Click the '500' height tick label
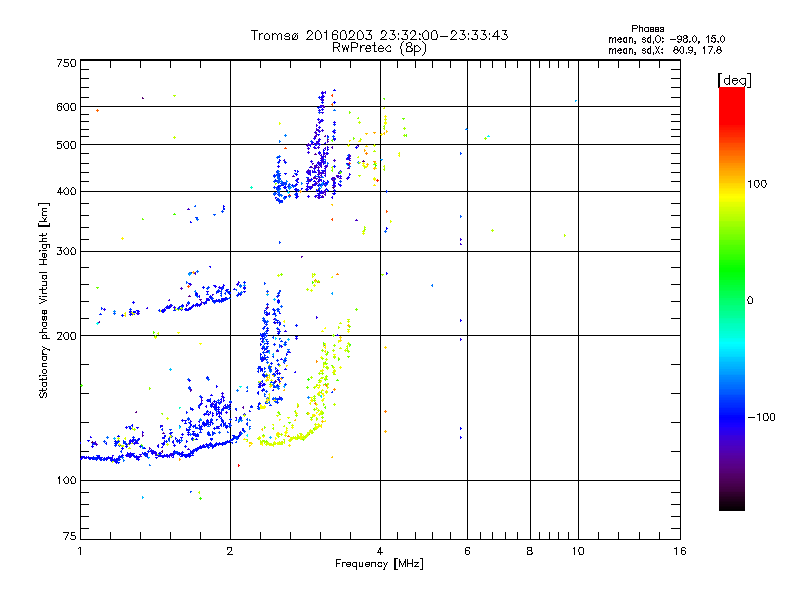The image size is (800, 600). [x=66, y=145]
